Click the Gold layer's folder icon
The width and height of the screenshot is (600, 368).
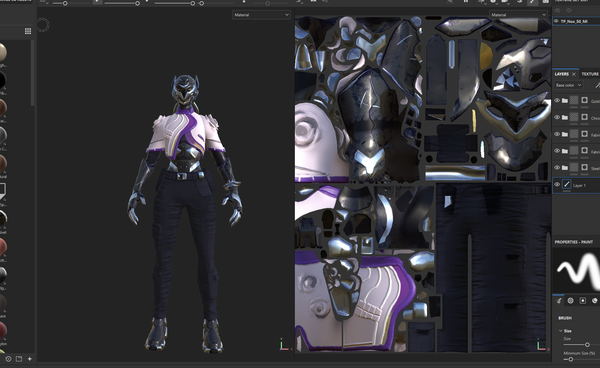[x=565, y=101]
